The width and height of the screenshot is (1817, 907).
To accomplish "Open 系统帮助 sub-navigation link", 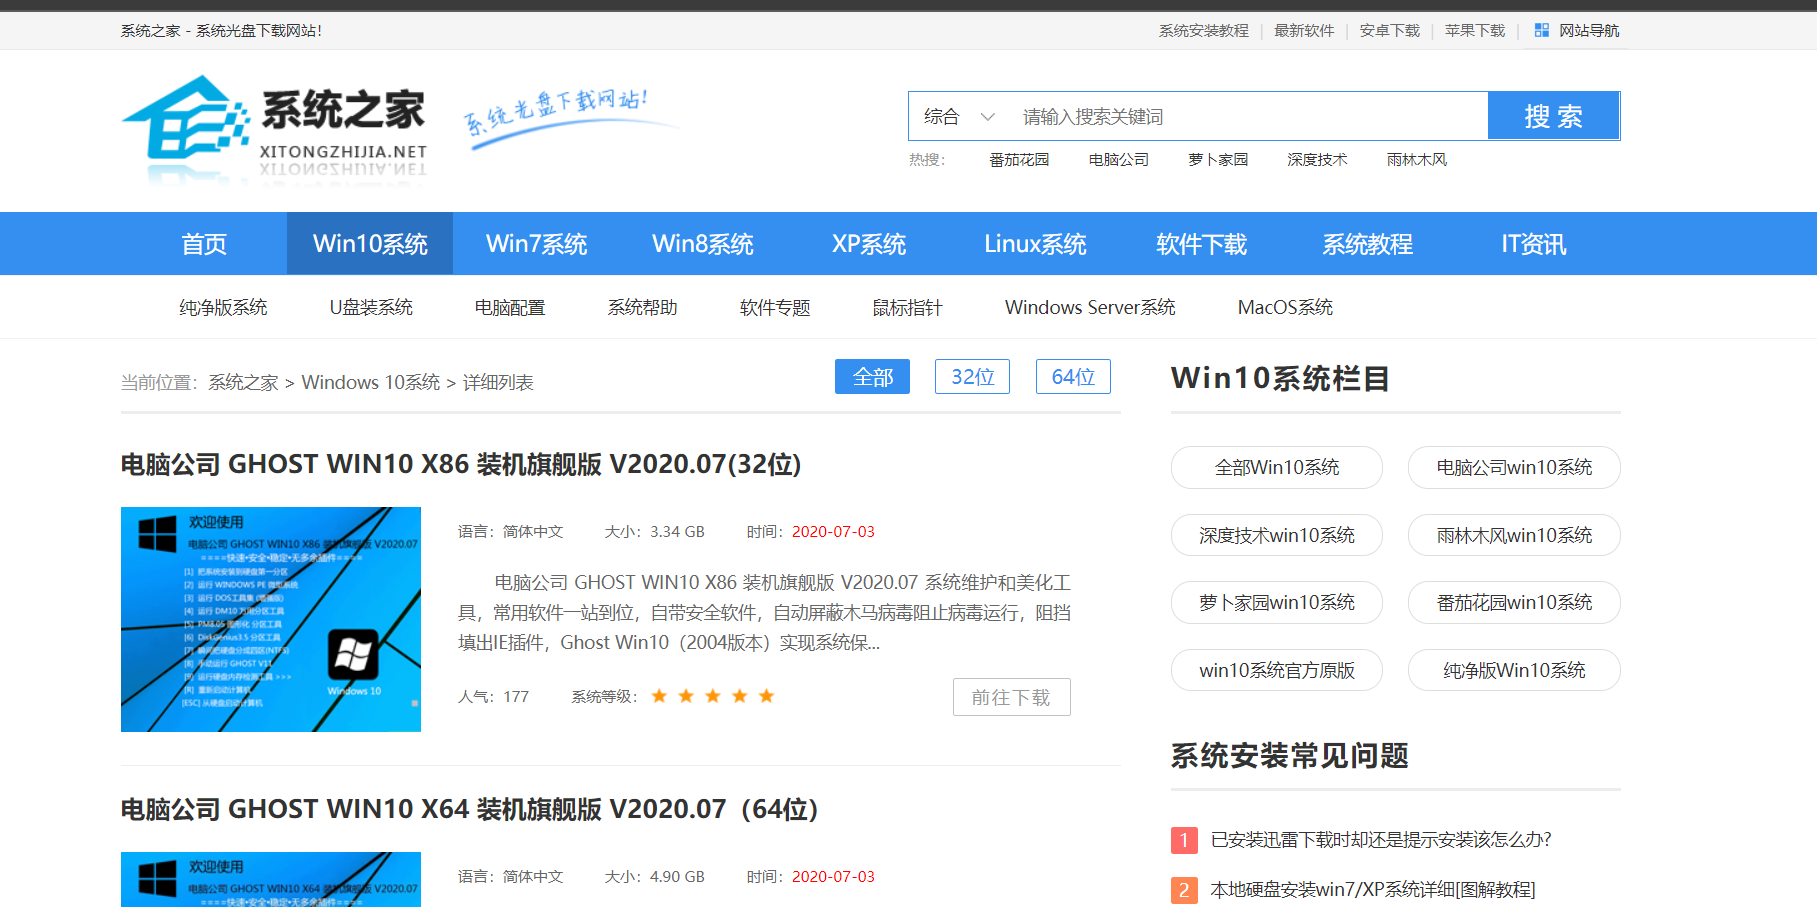I will (x=642, y=308).
